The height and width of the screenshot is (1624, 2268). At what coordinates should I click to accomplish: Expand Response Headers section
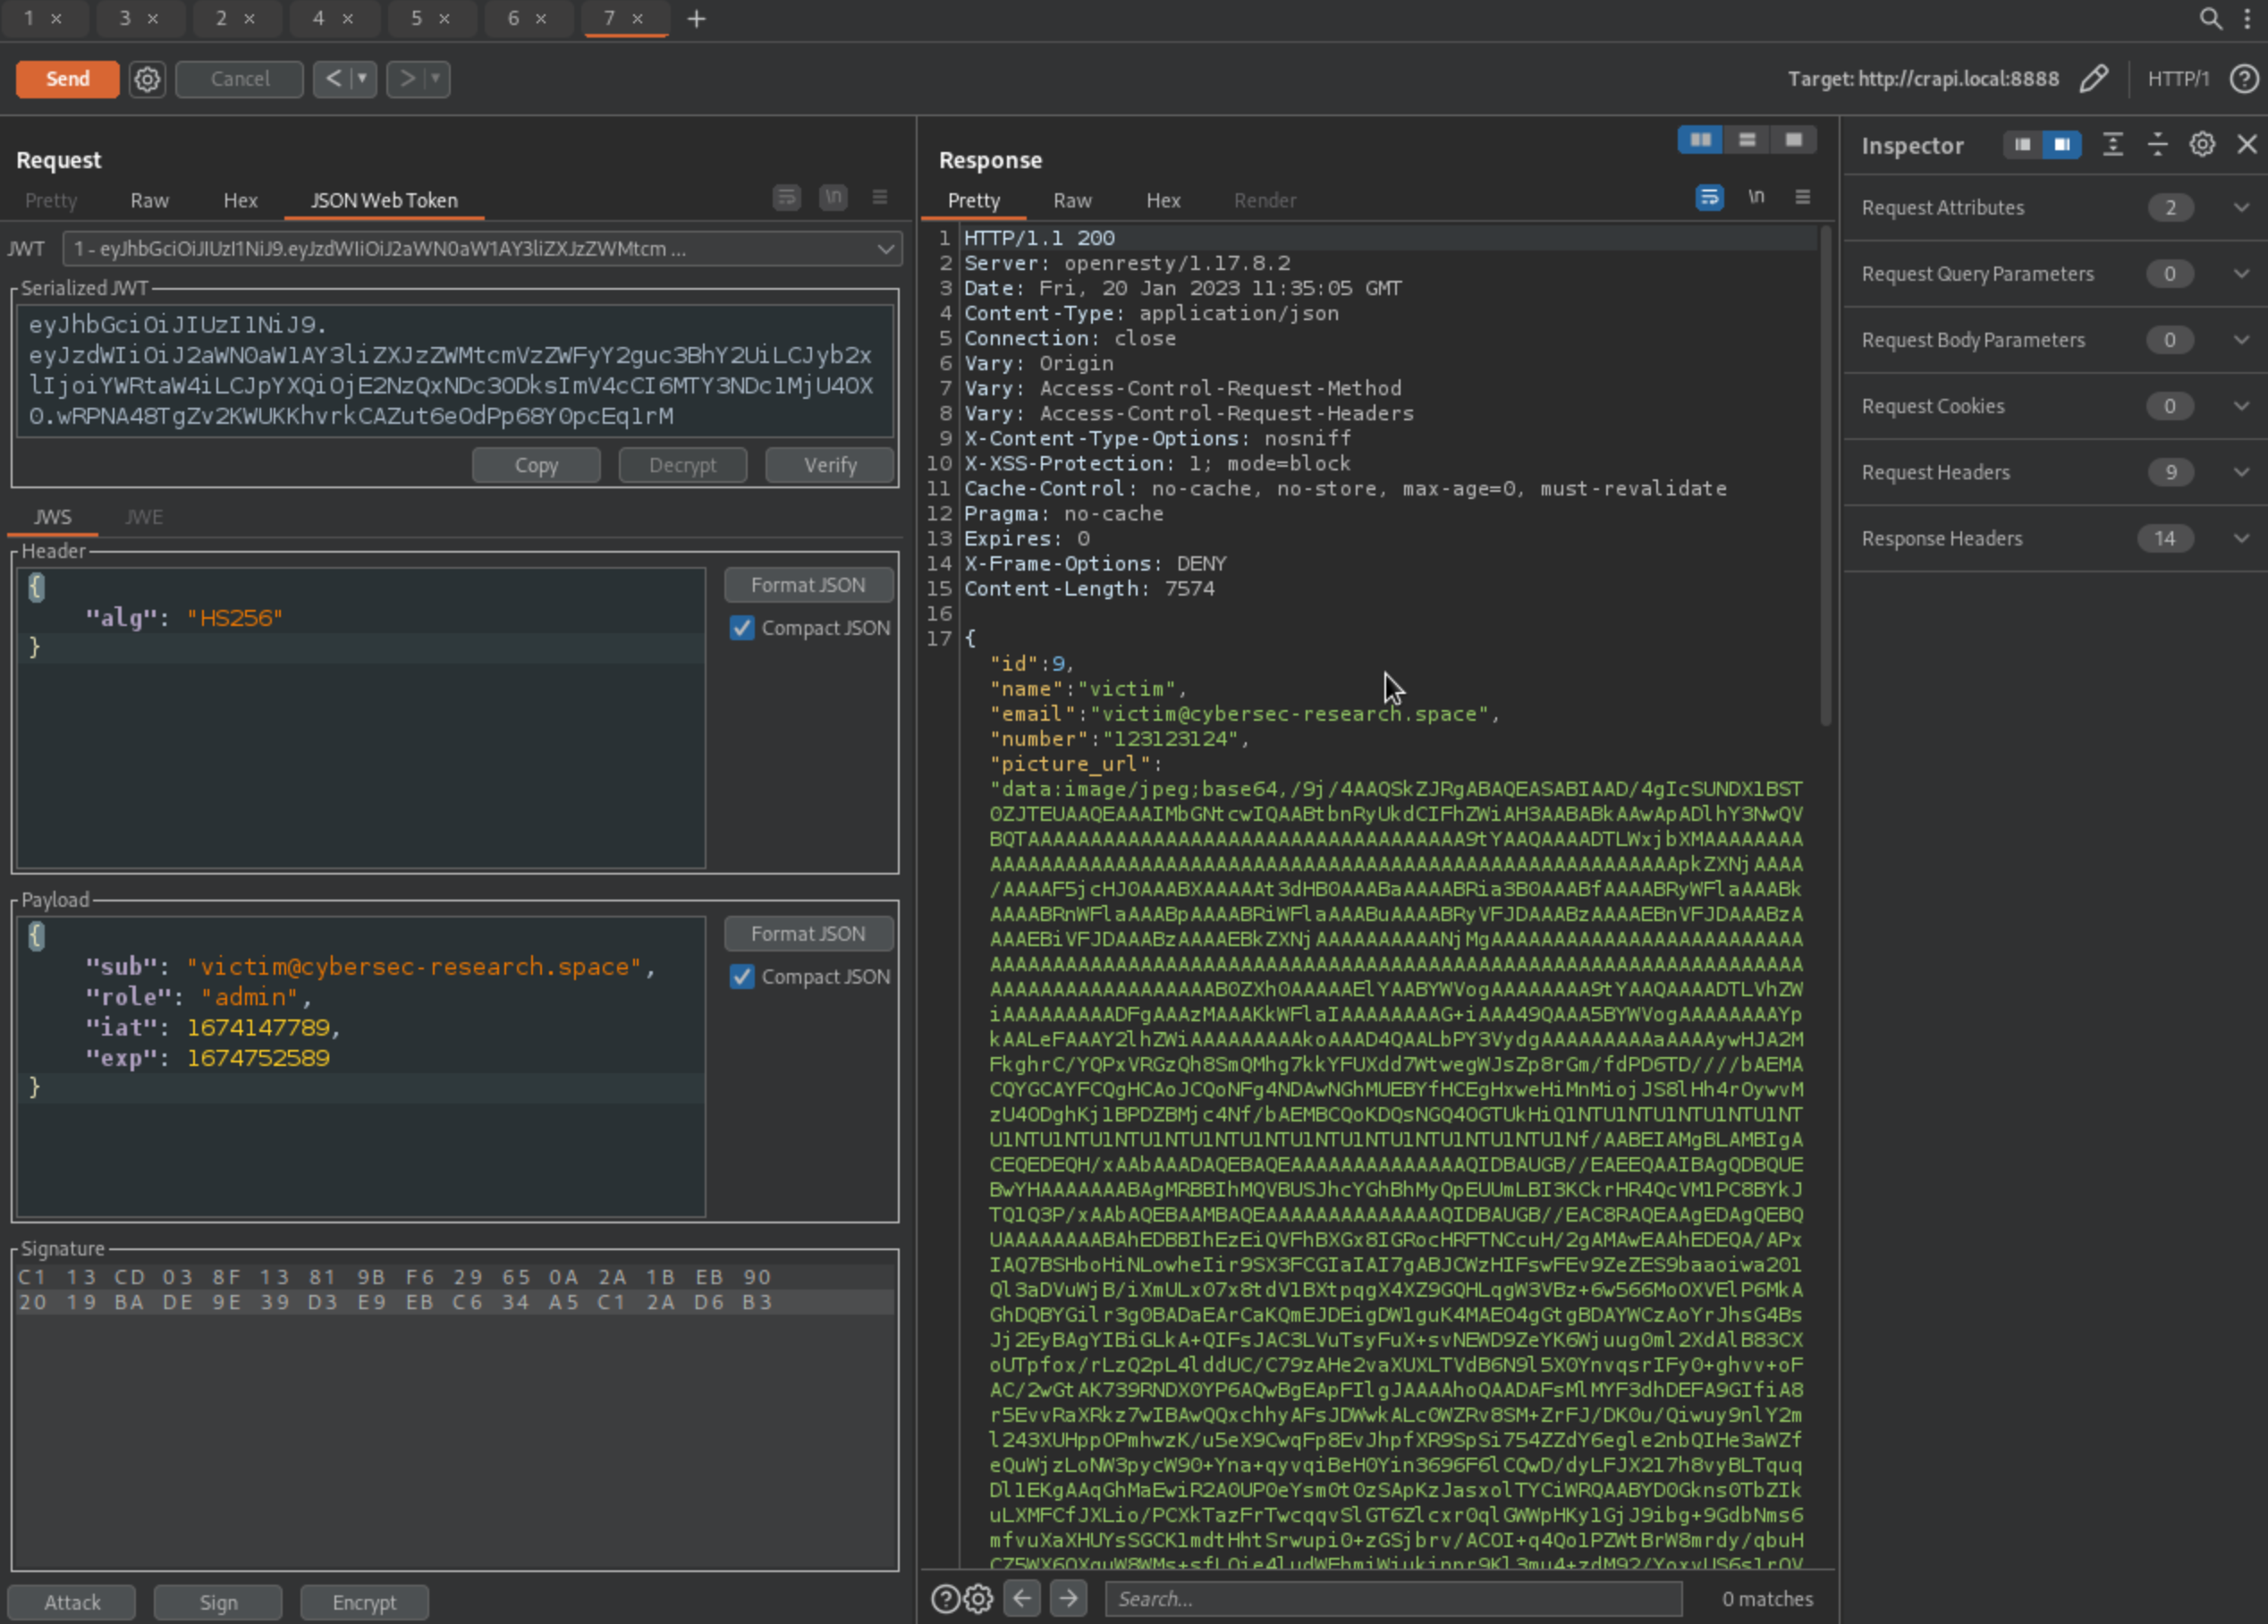point(2241,538)
